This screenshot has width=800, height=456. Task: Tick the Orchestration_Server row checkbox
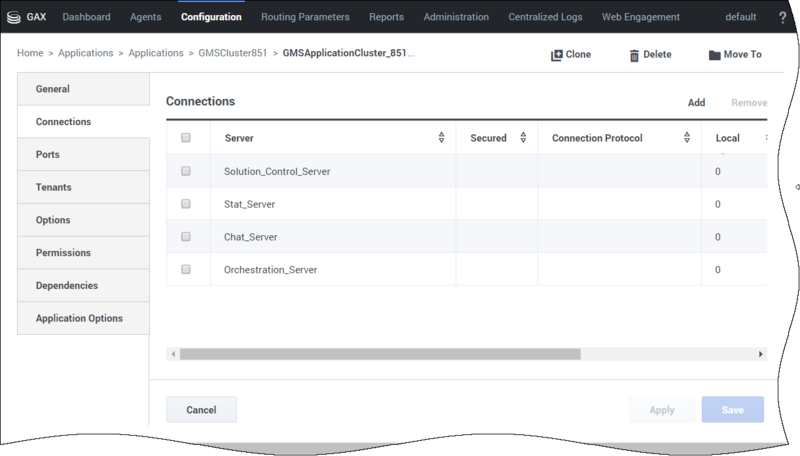[186, 269]
